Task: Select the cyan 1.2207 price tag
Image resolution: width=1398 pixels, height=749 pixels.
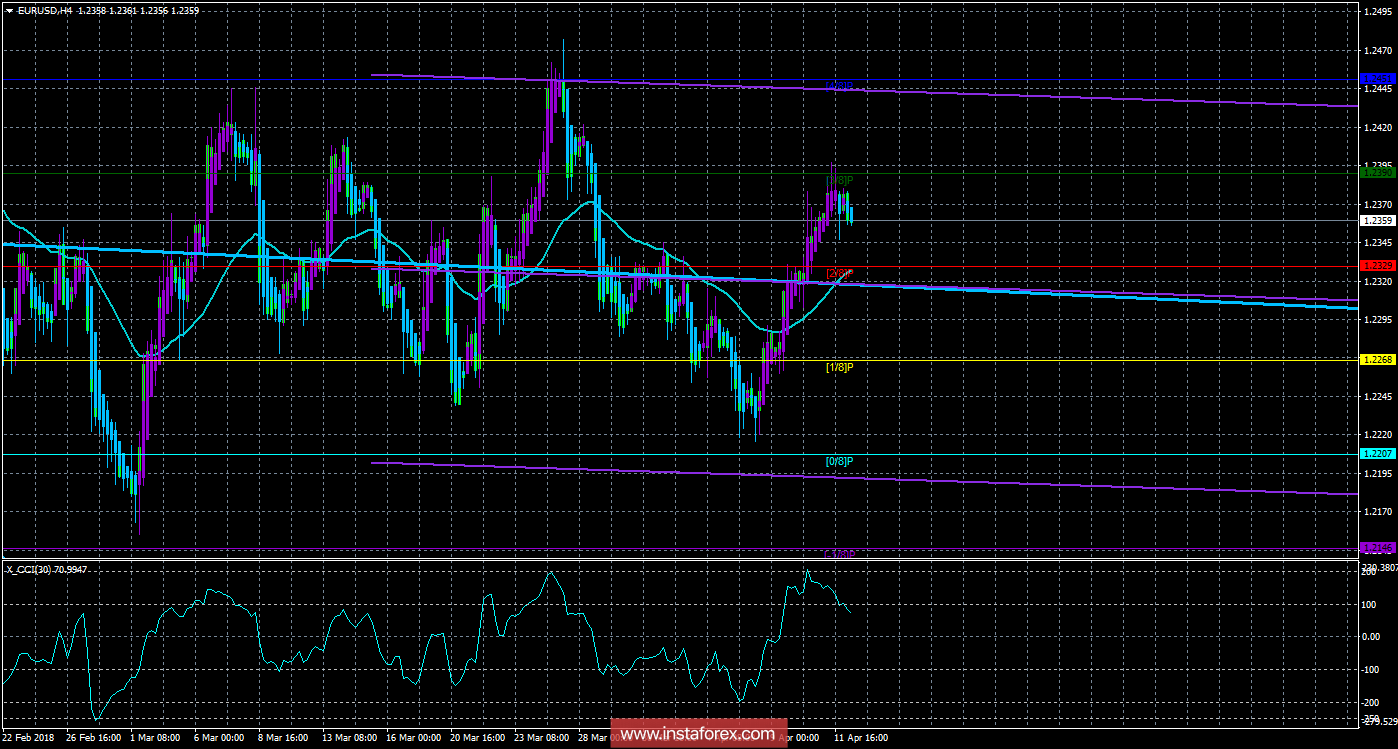Action: pyautogui.click(x=1377, y=454)
